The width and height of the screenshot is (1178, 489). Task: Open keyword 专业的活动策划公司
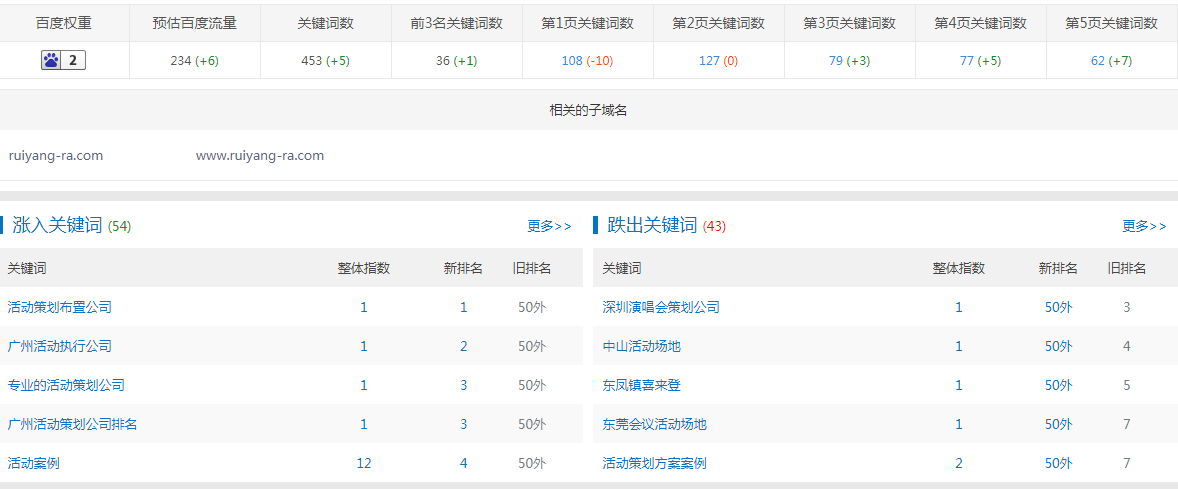(x=66, y=385)
